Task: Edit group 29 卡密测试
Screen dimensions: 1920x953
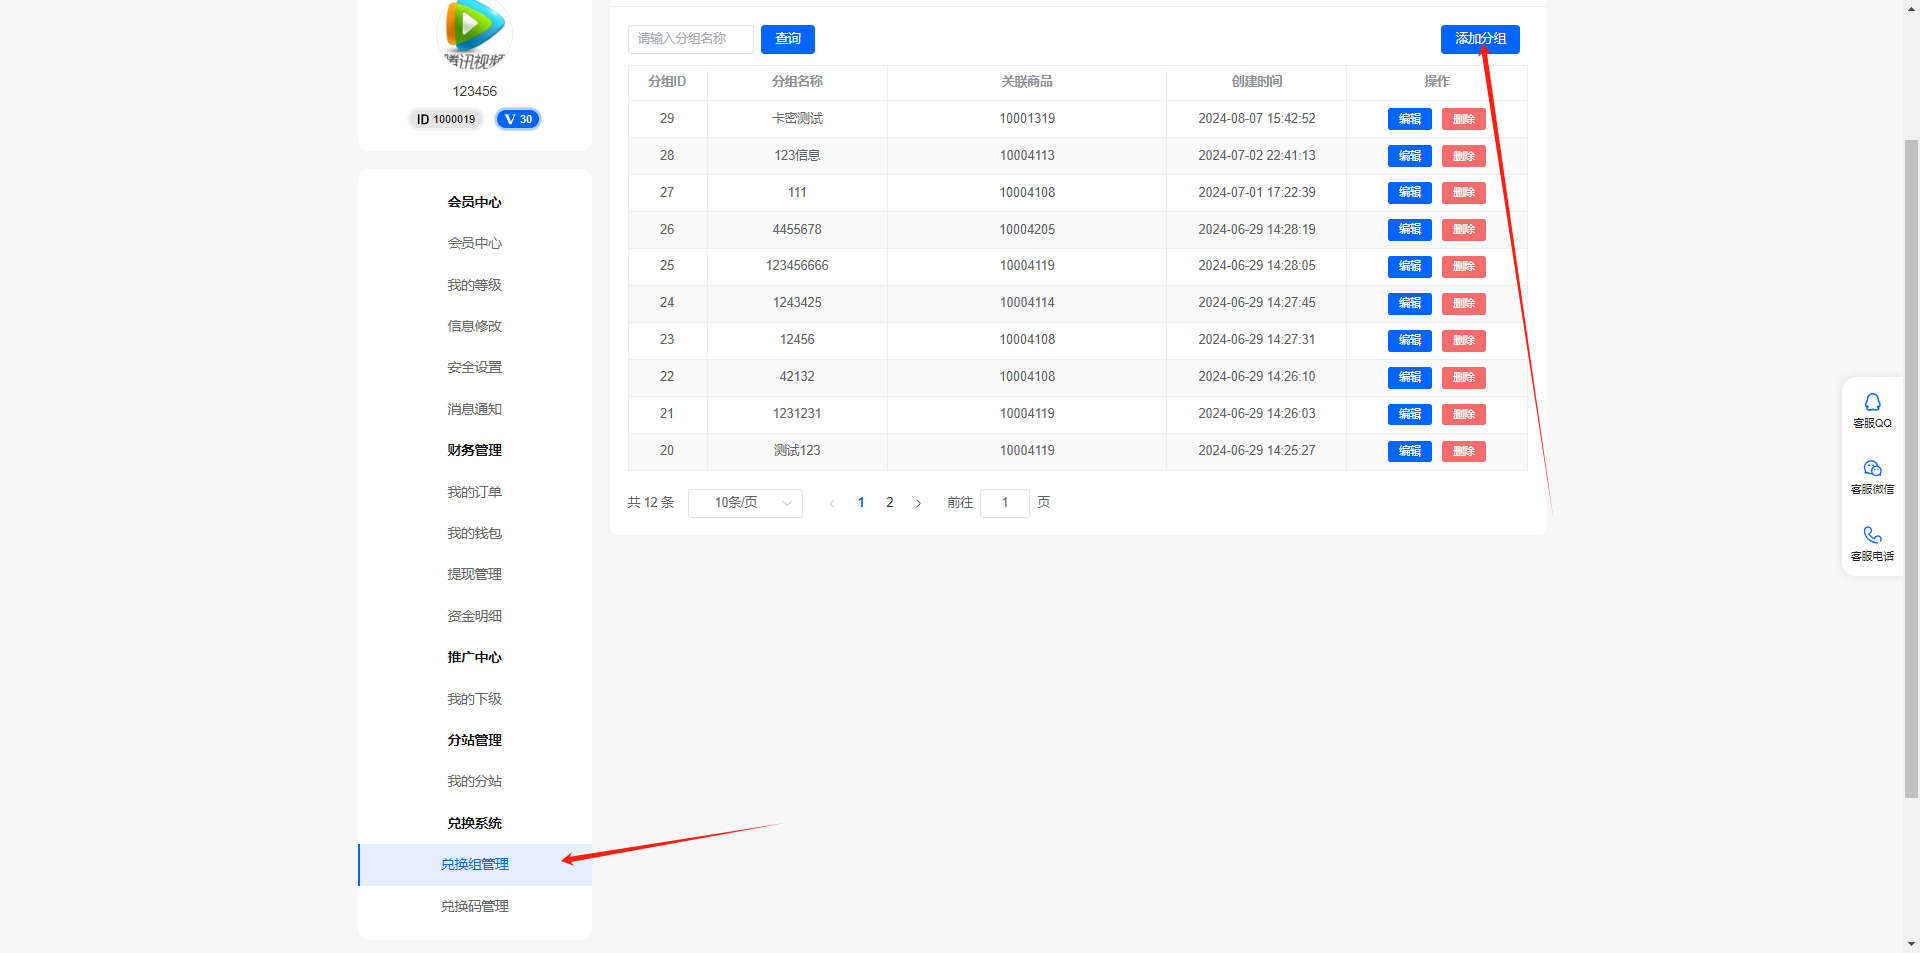Action: click(1409, 119)
